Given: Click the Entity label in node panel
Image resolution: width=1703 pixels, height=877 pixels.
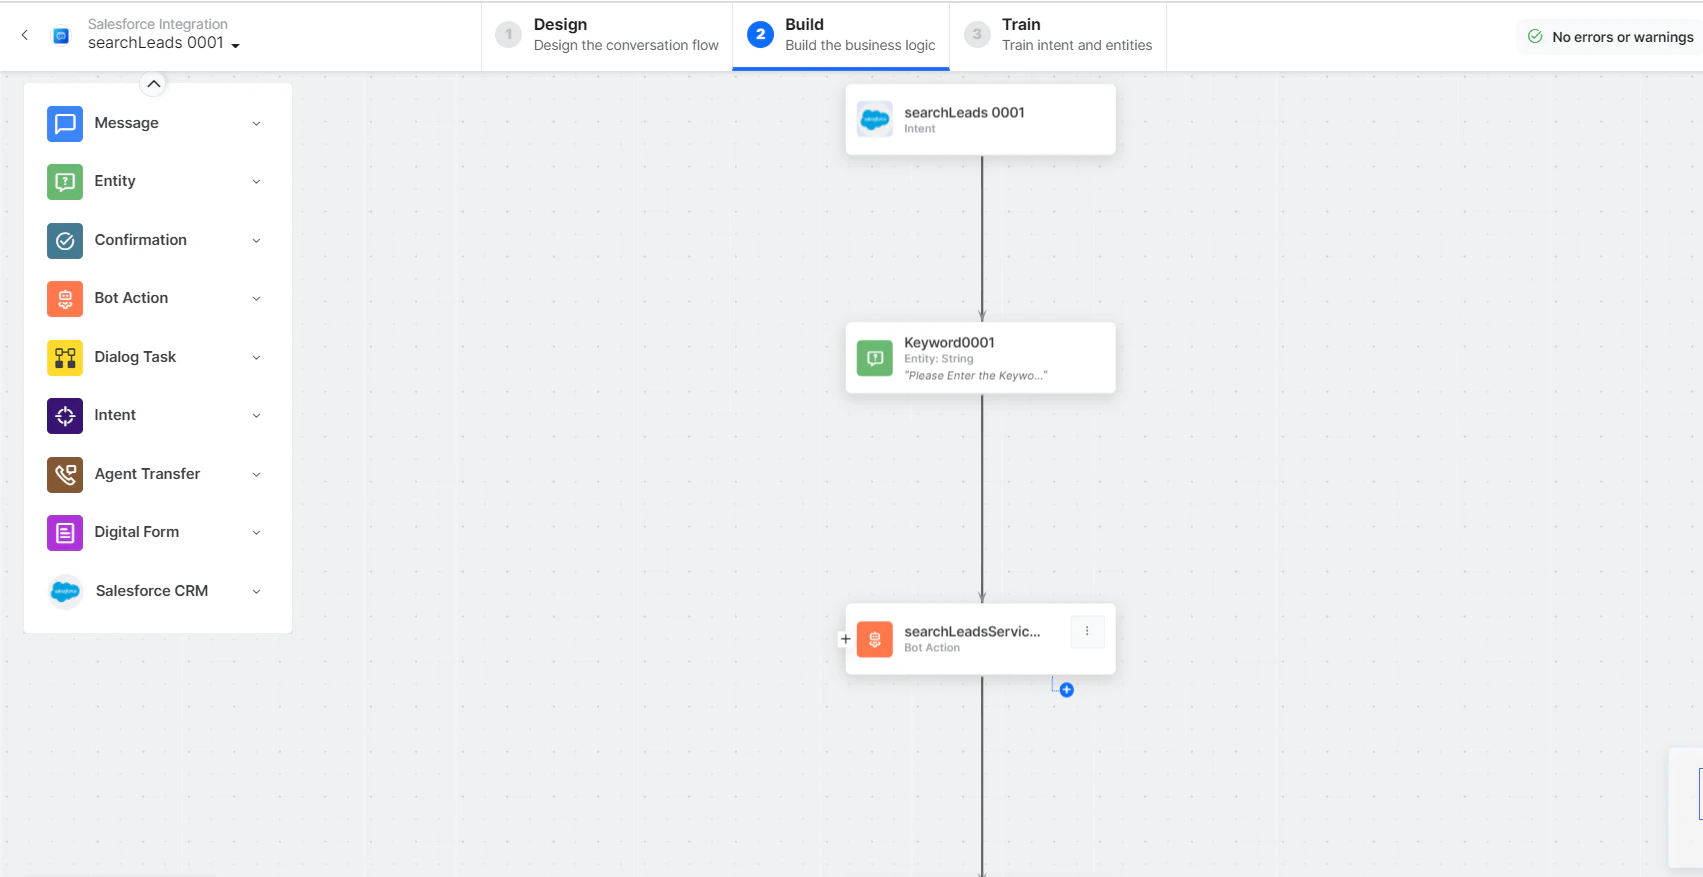Looking at the screenshot, I should pyautogui.click(x=115, y=181).
